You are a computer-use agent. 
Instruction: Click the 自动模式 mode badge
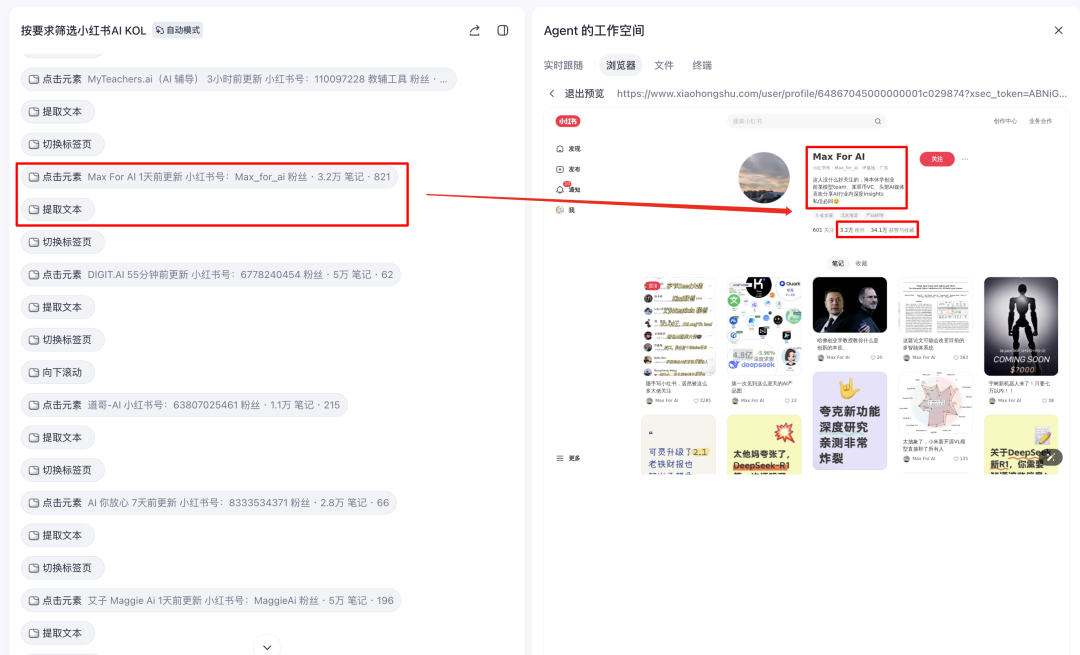click(178, 30)
